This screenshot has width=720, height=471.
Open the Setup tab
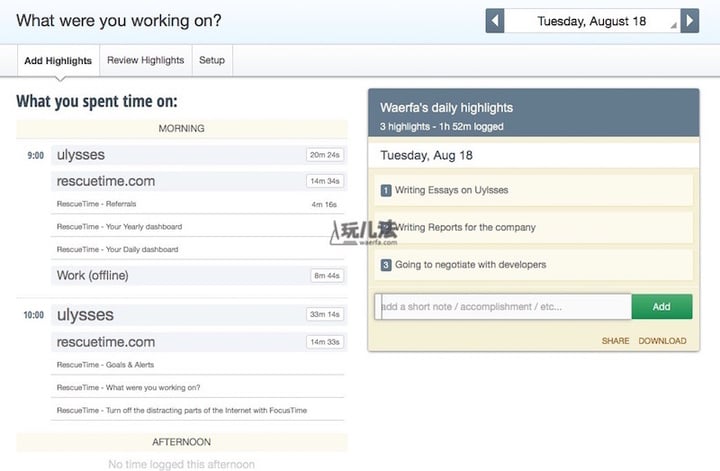point(212,60)
